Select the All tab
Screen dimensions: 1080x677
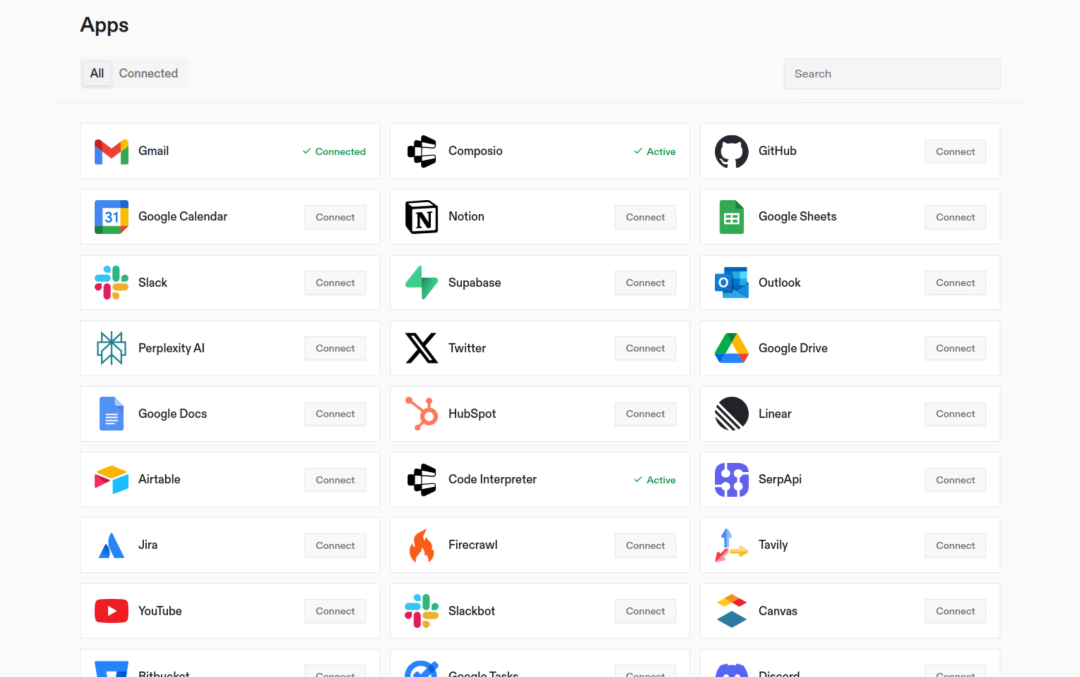tap(97, 74)
